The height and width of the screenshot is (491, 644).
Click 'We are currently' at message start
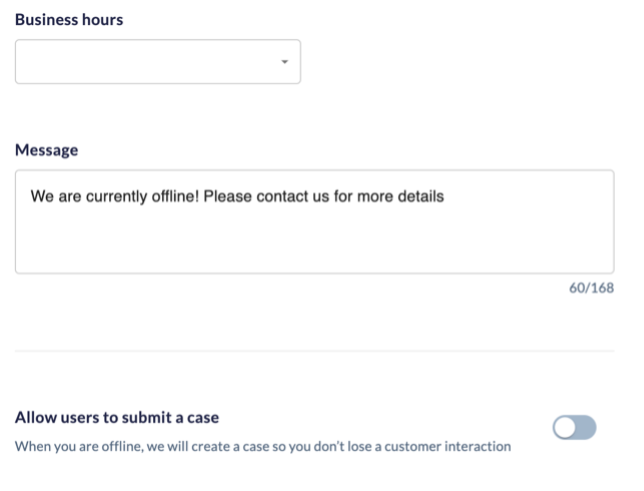[x=89, y=196]
